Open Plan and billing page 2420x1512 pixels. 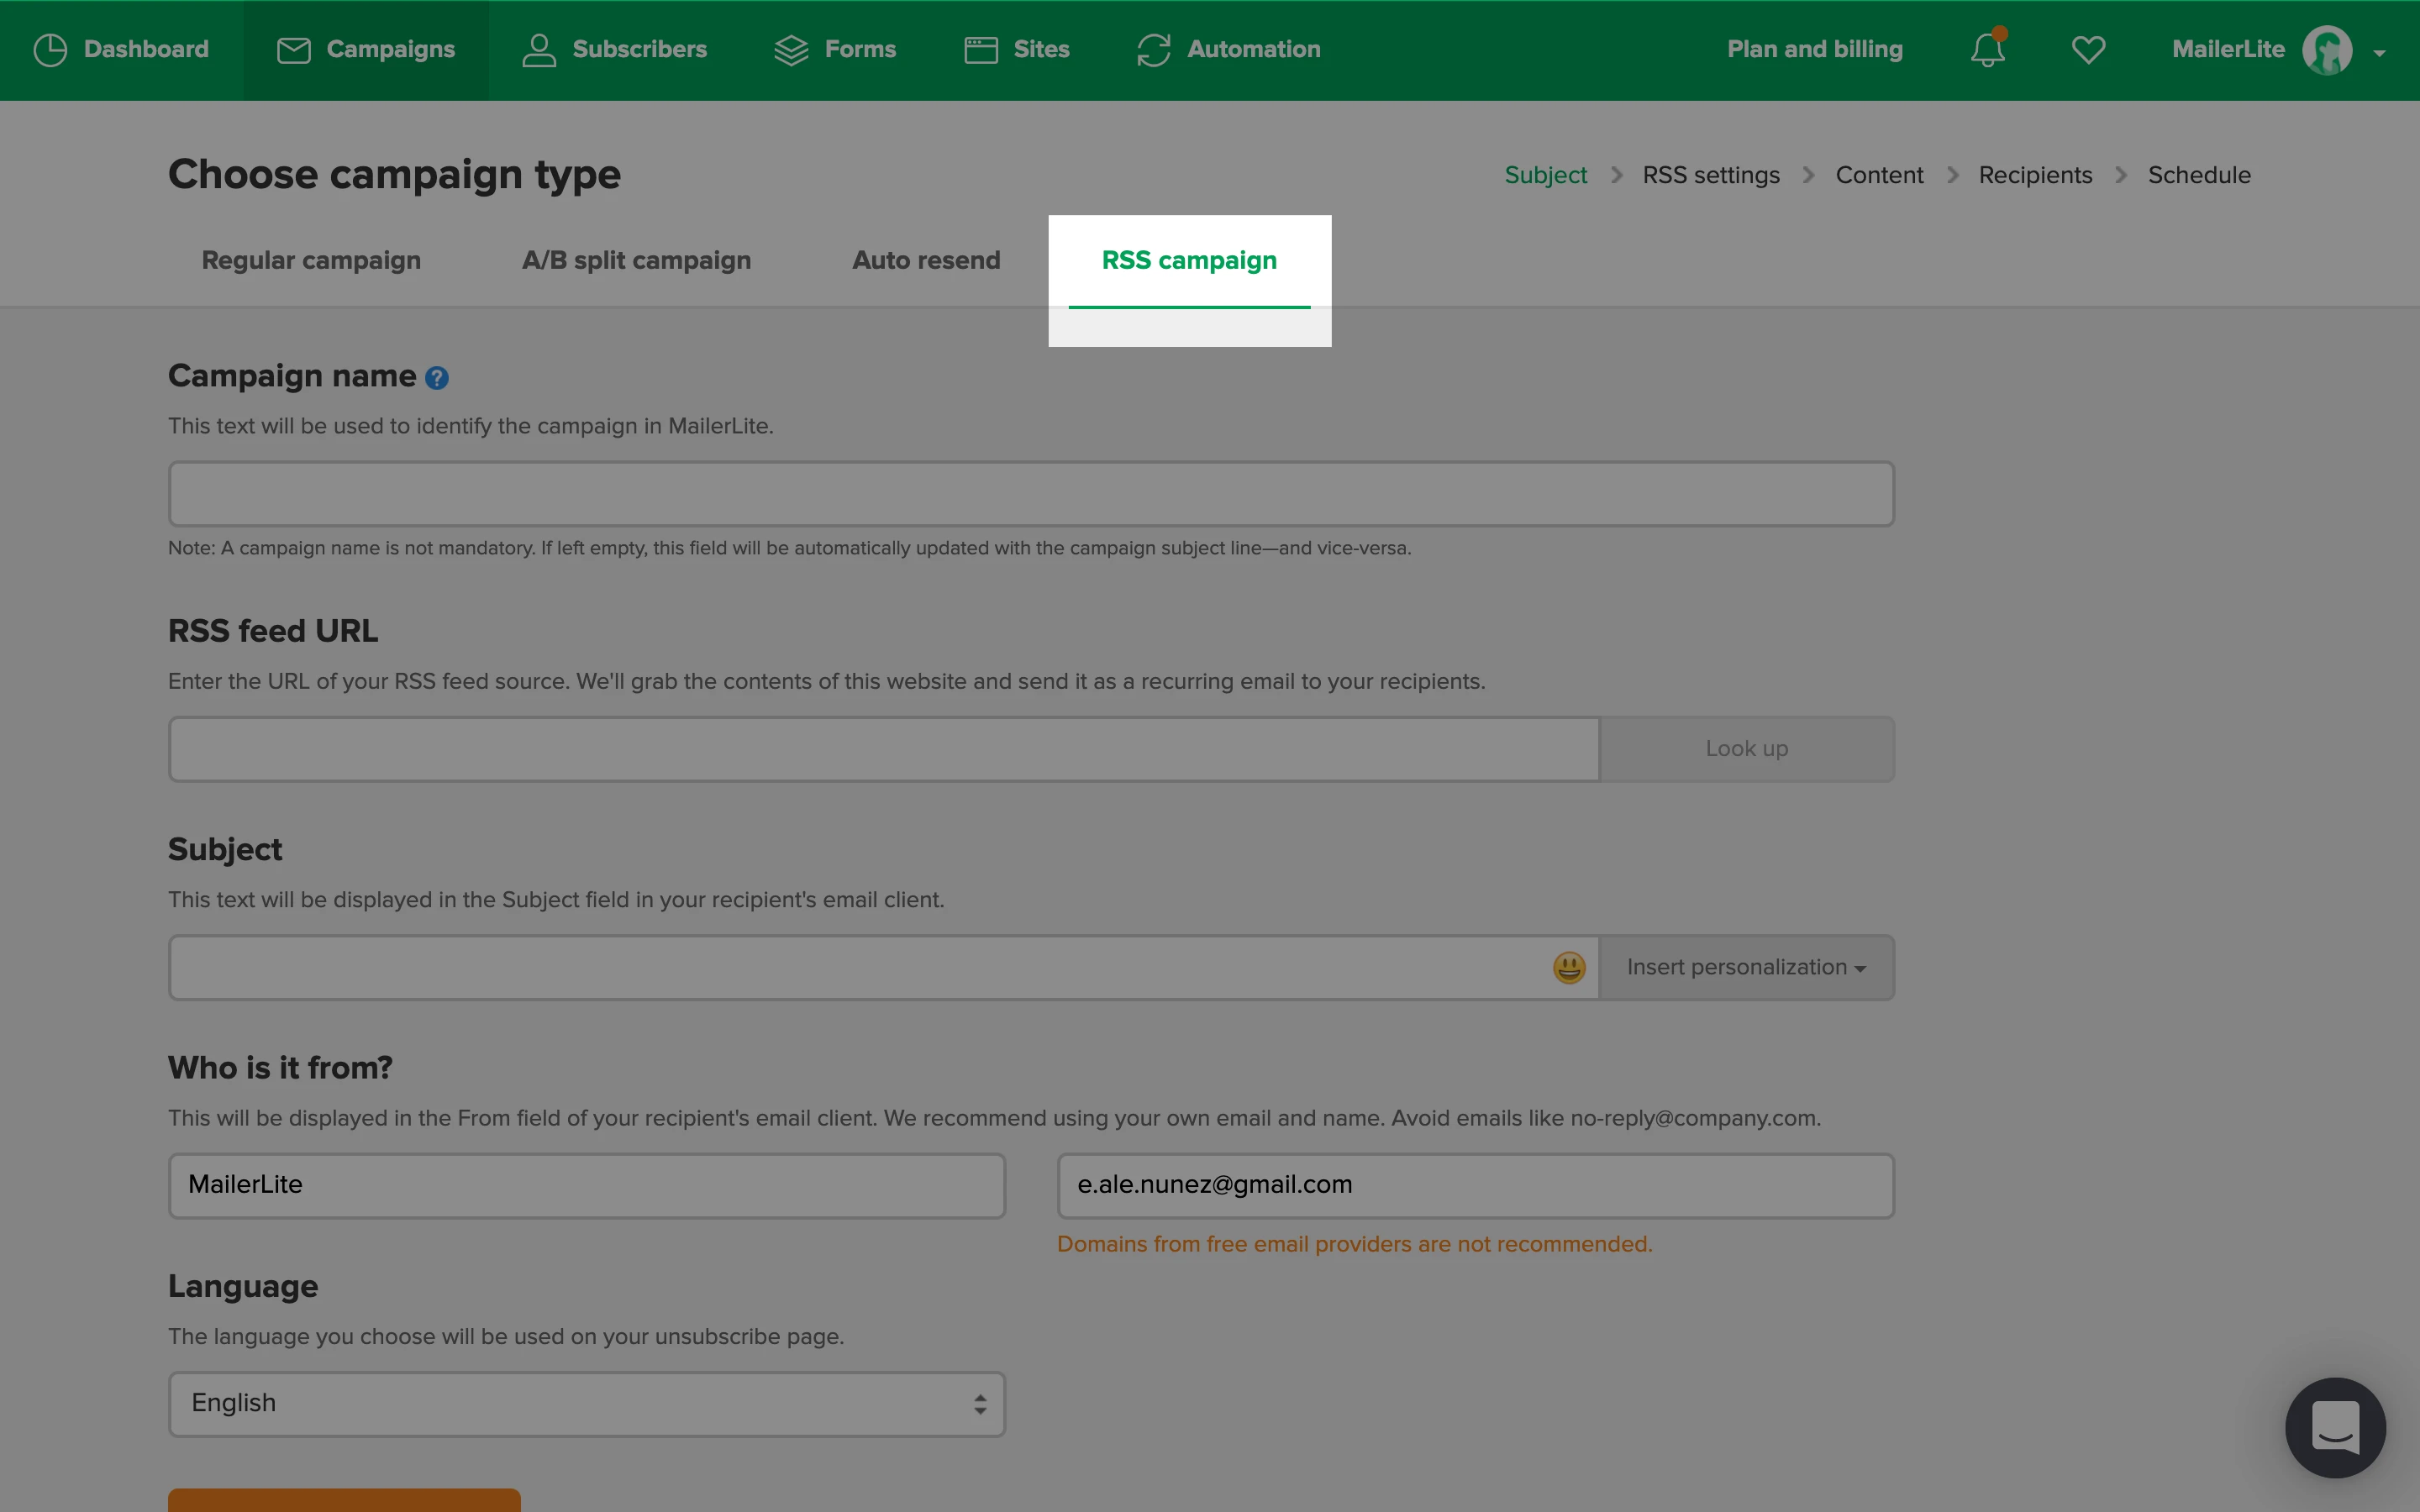click(x=1814, y=49)
